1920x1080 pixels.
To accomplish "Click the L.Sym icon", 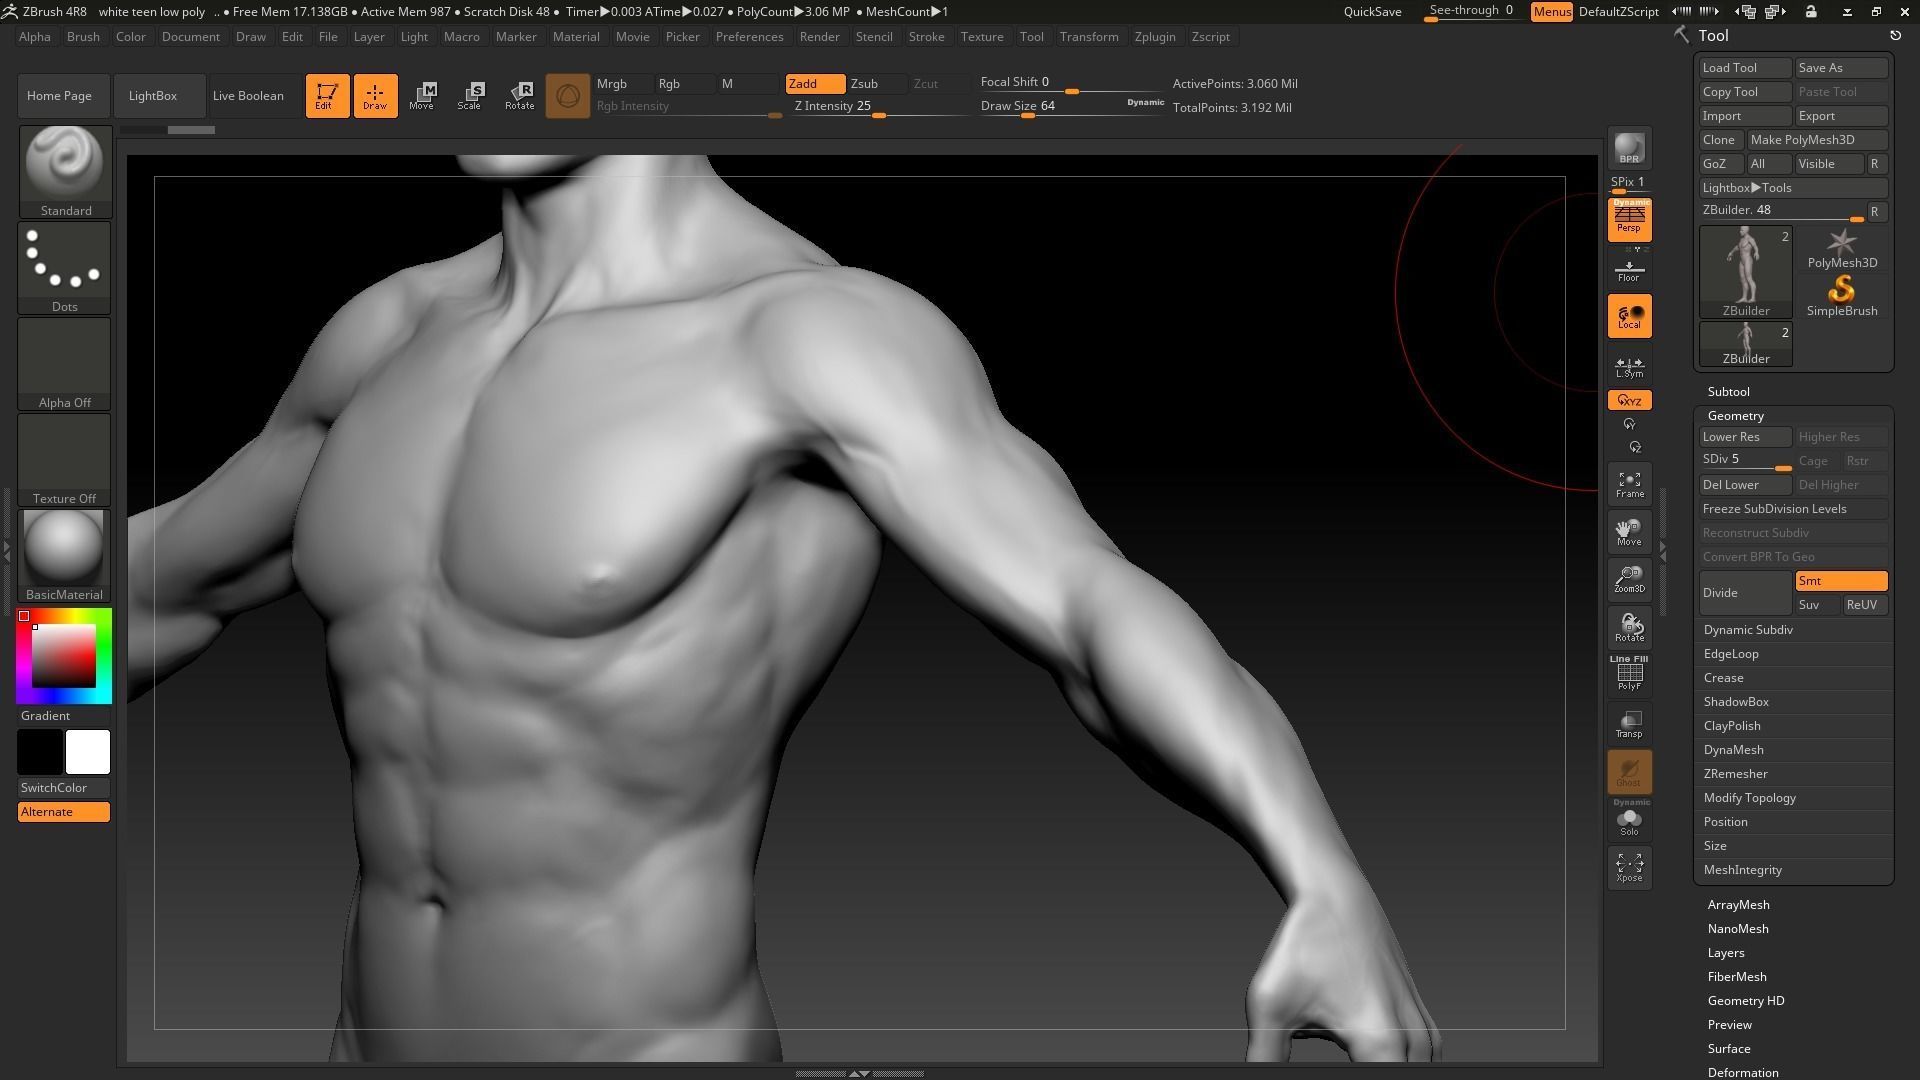I will (1629, 366).
